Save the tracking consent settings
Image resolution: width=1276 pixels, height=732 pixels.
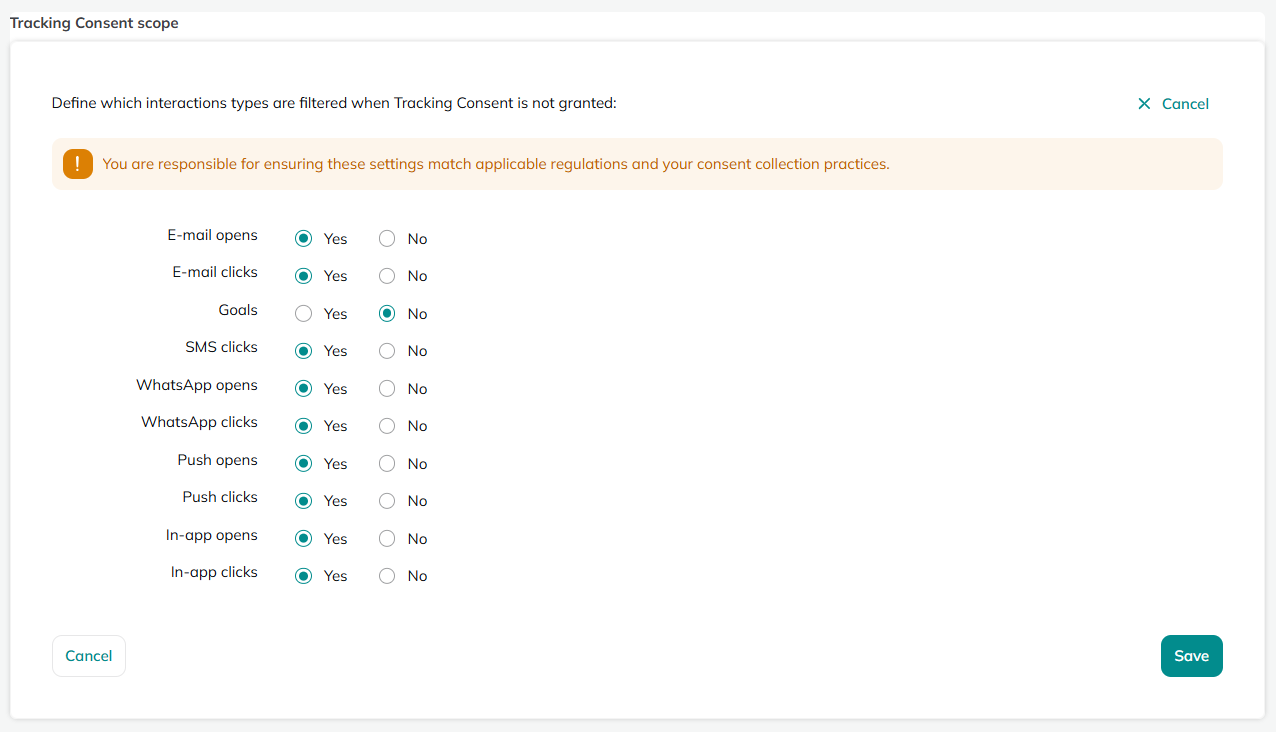[x=1192, y=656]
